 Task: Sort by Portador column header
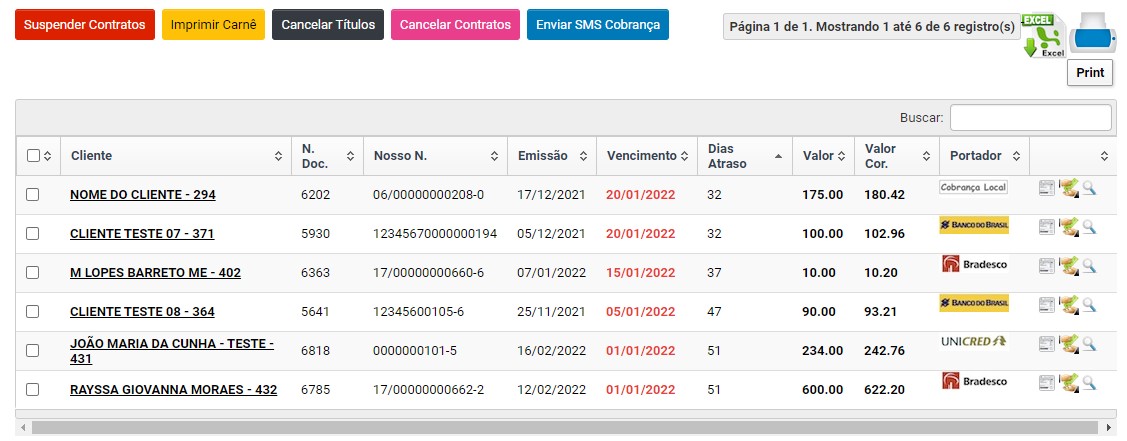click(x=983, y=156)
